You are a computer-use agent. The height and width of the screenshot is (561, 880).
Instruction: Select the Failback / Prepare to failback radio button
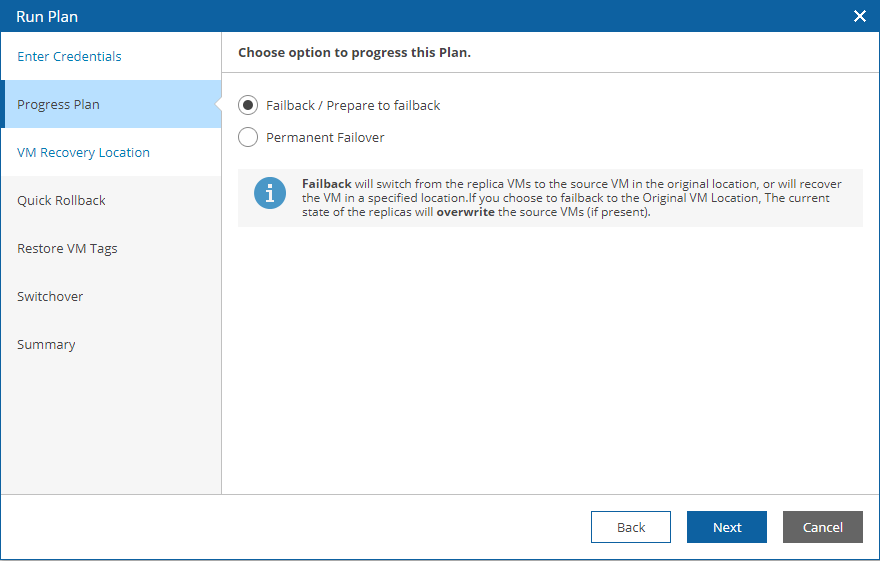coord(248,105)
